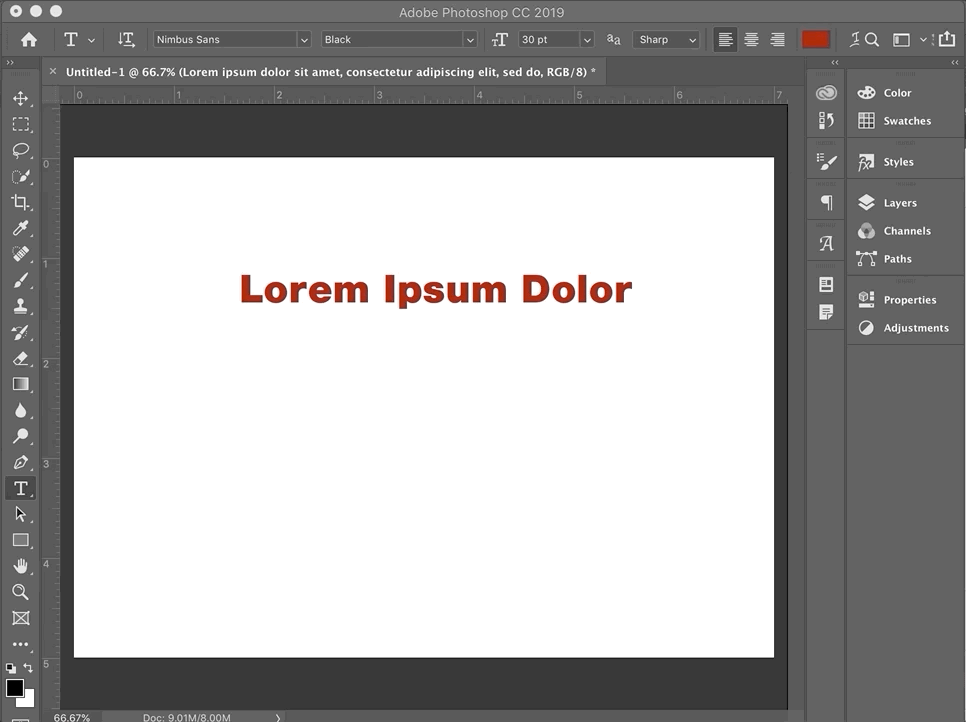The image size is (966, 722).
Task: Open the Notes panel icon
Action: pos(826,312)
